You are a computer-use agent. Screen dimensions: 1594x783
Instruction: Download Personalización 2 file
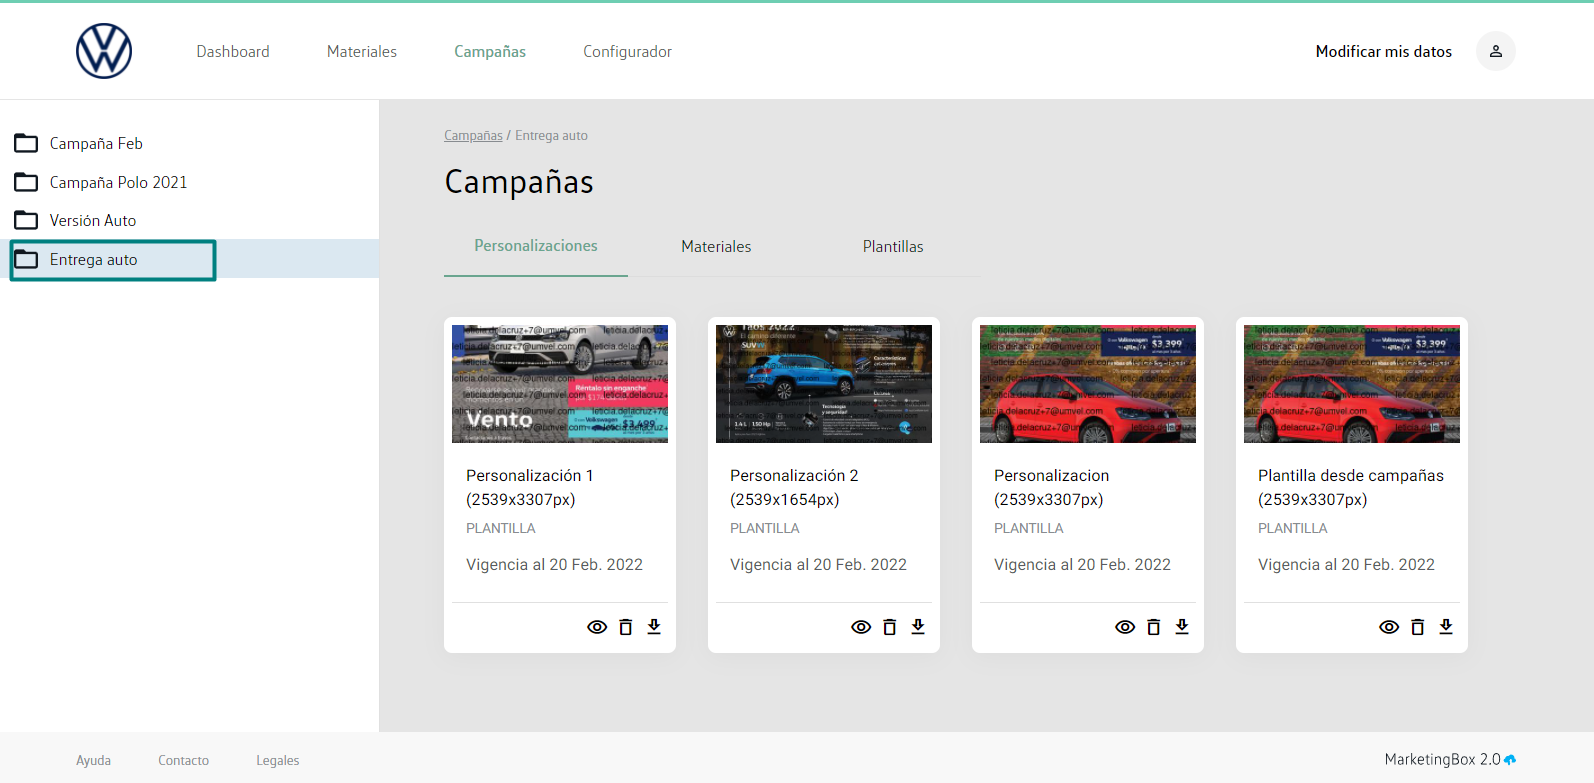coord(918,627)
